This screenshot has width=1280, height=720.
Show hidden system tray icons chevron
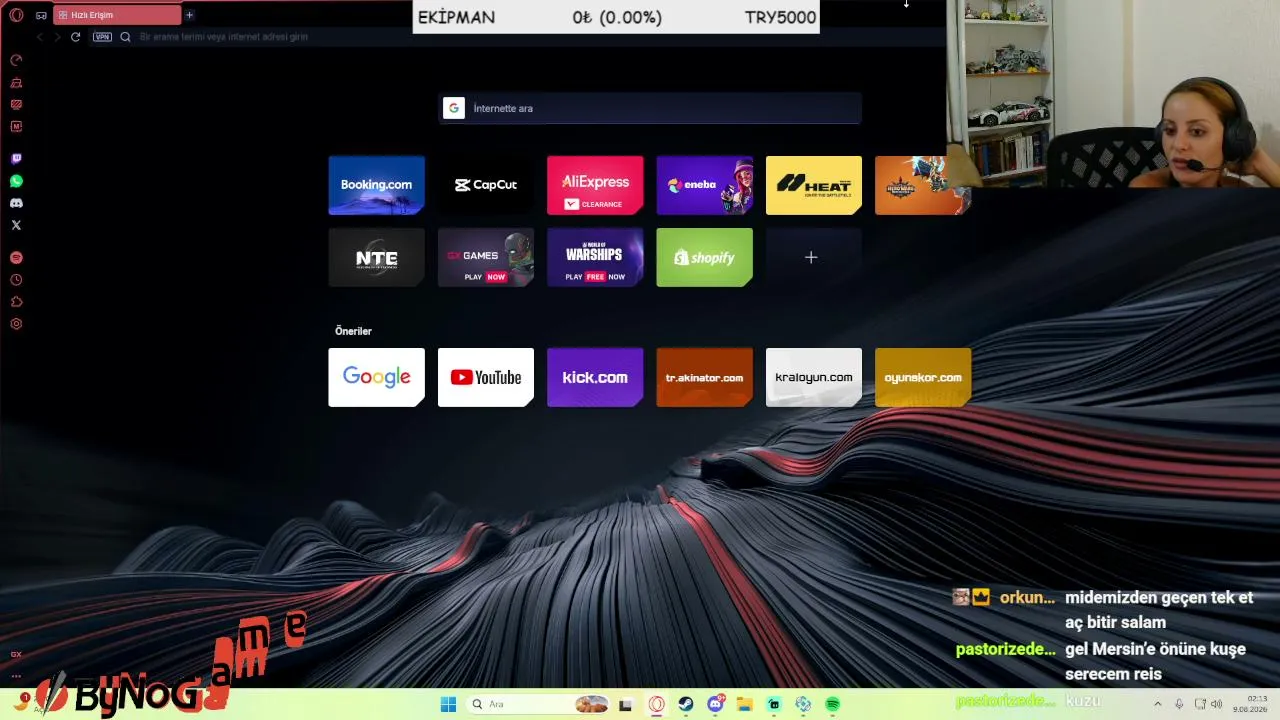[x=1158, y=704]
